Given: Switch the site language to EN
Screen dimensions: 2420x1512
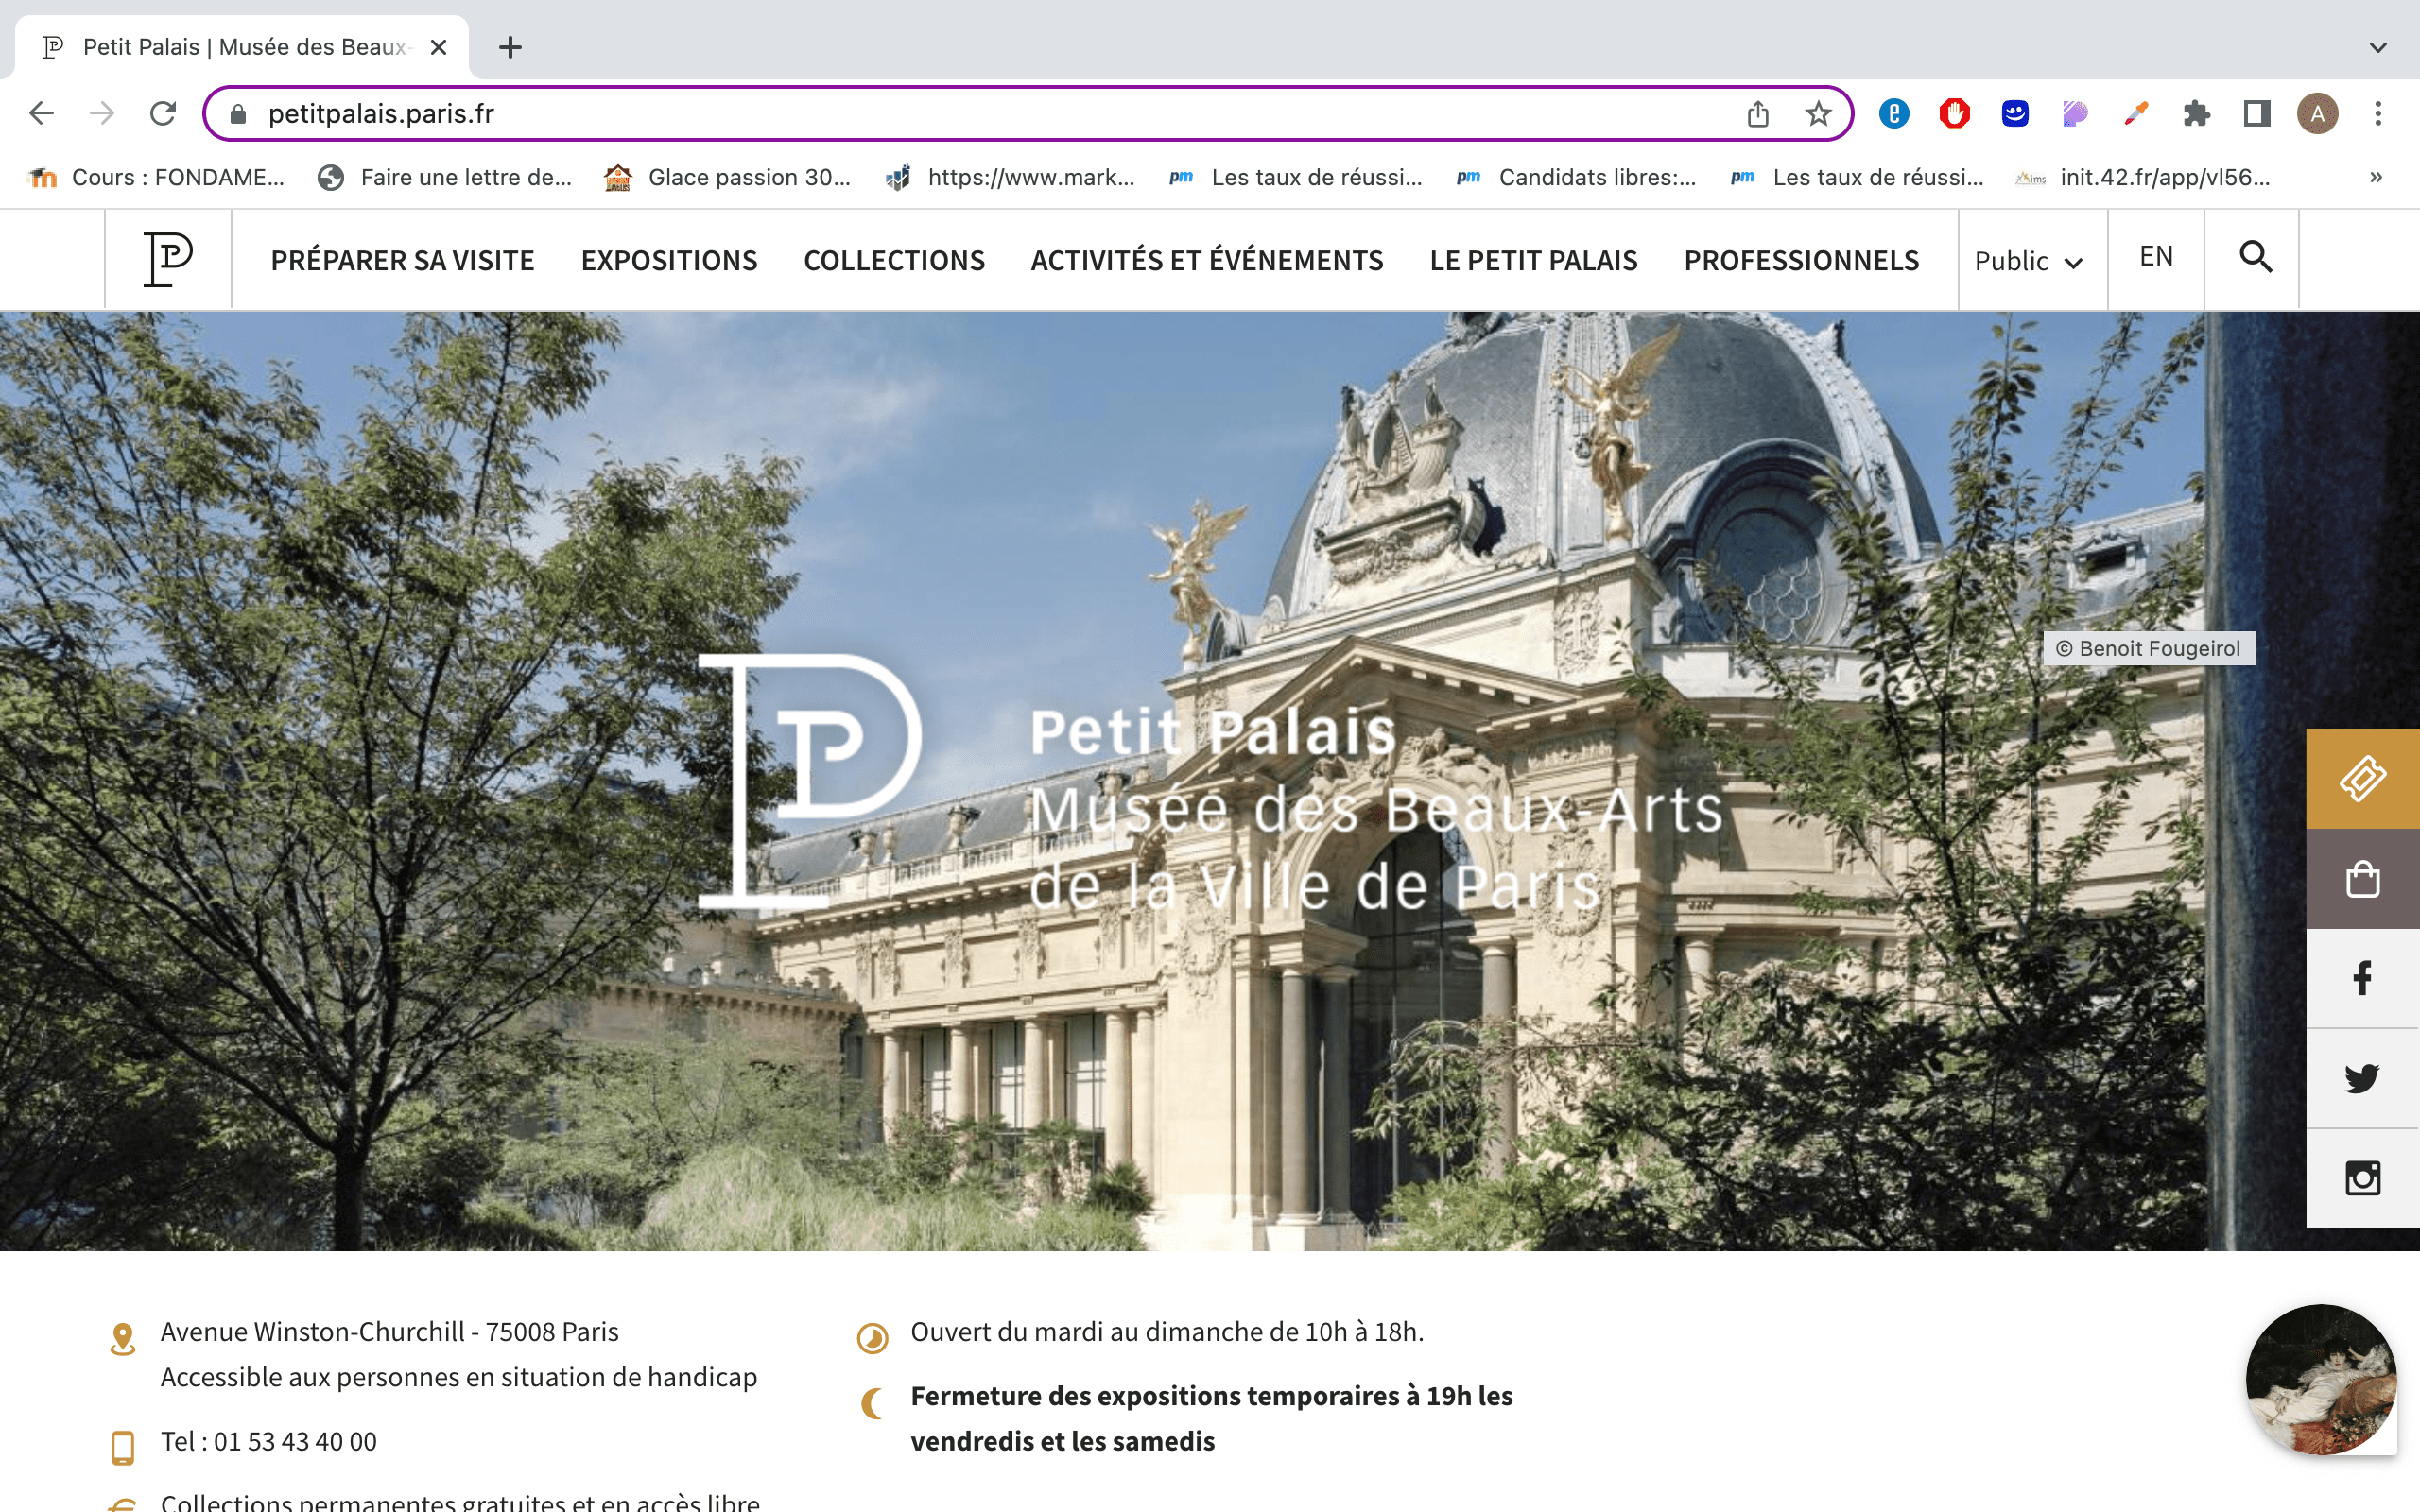Looking at the screenshot, I should click(2156, 257).
